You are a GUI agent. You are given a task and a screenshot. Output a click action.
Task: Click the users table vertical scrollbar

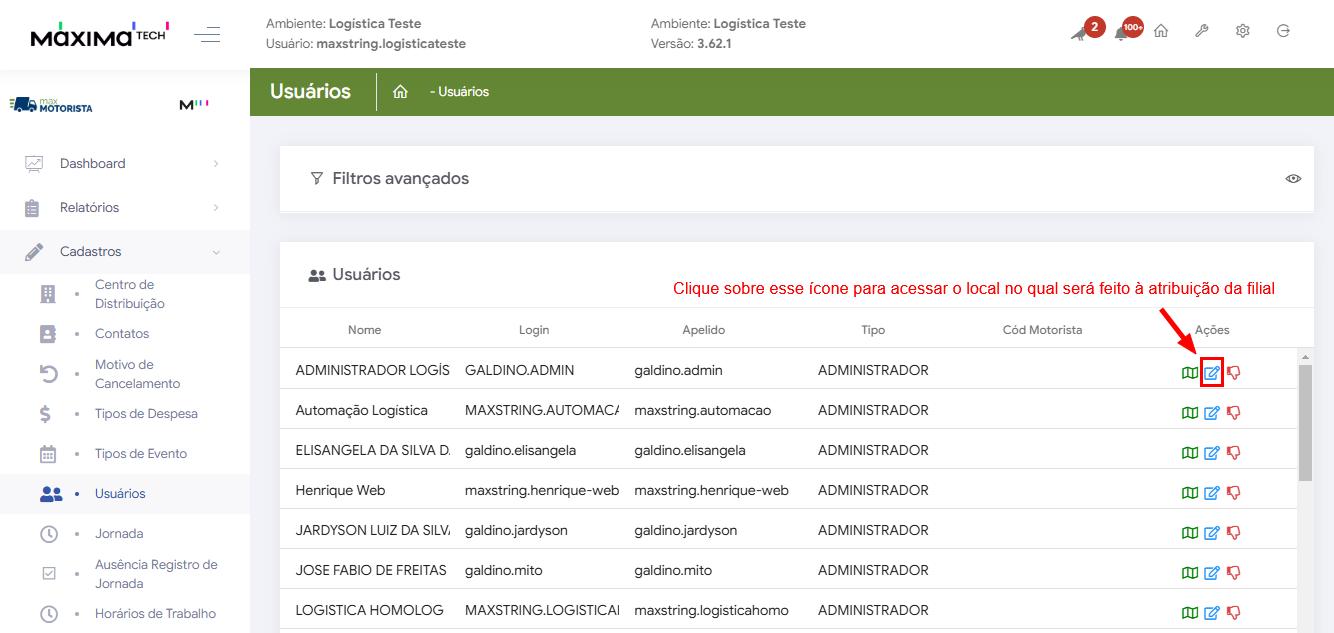1305,420
